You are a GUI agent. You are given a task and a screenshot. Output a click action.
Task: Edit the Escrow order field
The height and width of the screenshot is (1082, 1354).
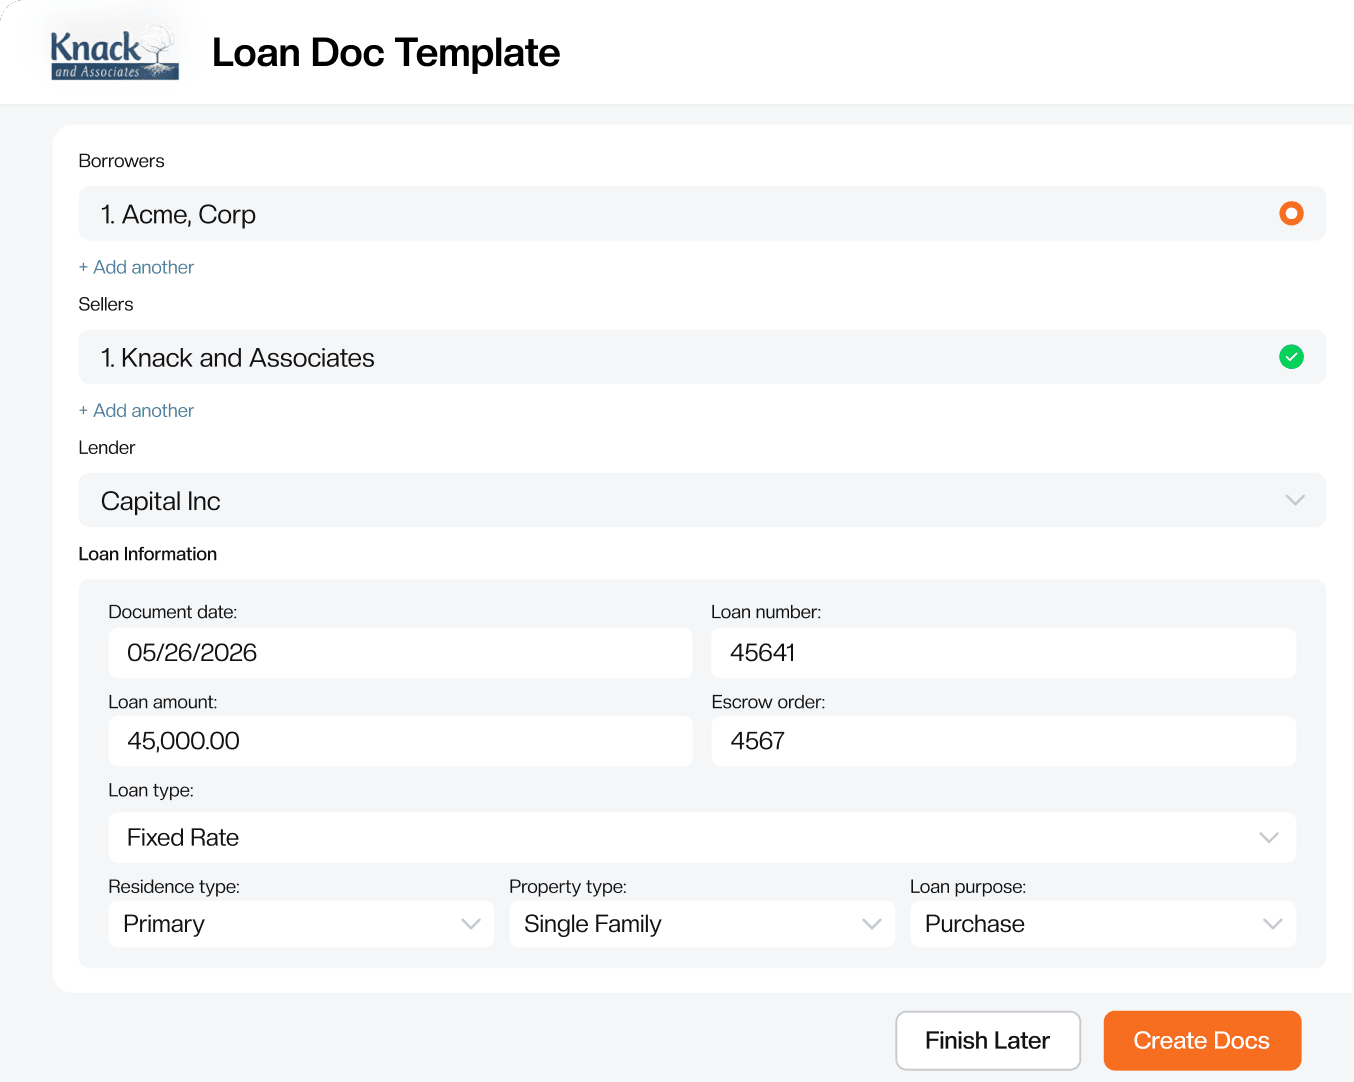(x=1004, y=741)
